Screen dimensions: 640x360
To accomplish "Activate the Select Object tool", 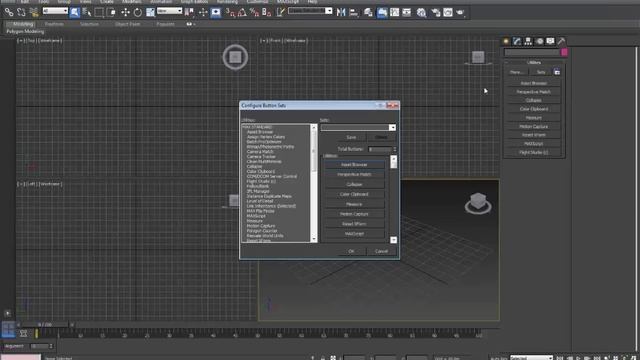I will [x=75, y=12].
